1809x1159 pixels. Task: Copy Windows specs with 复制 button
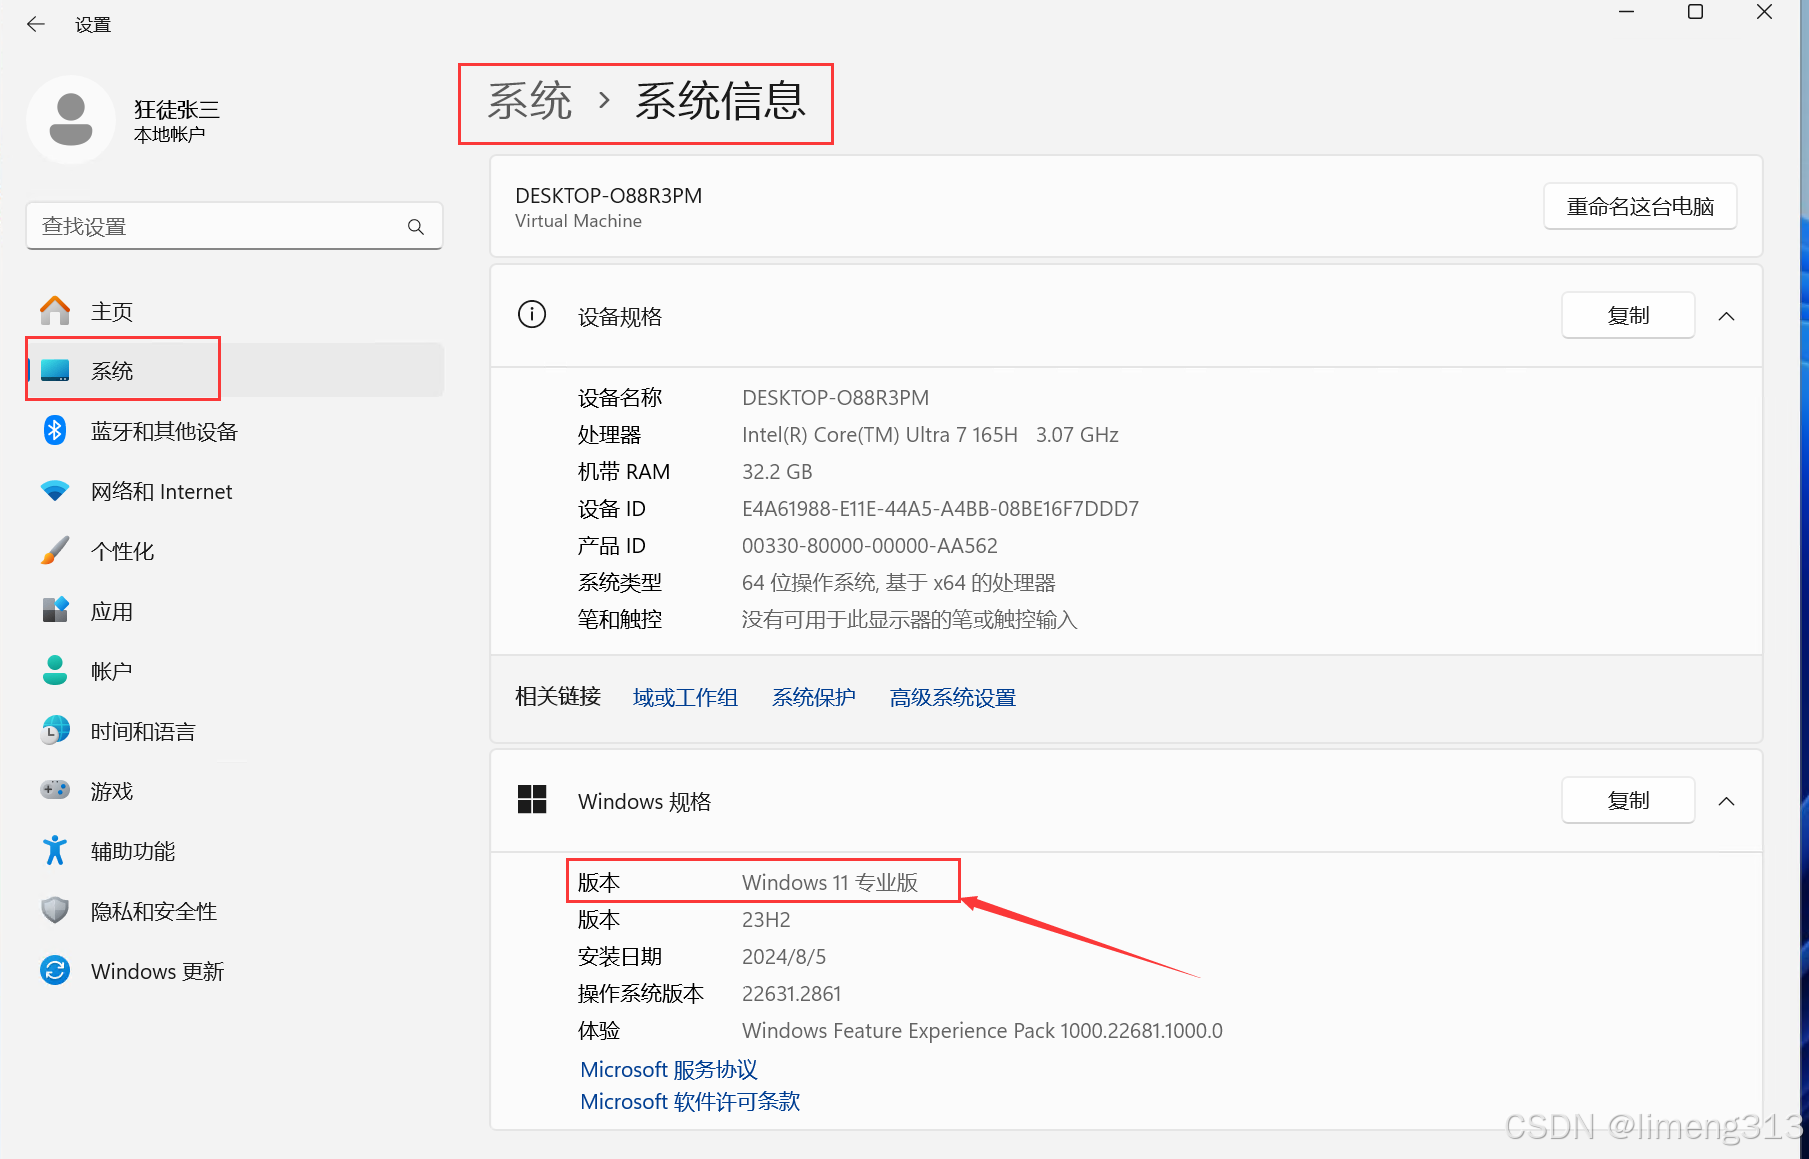pos(1628,801)
